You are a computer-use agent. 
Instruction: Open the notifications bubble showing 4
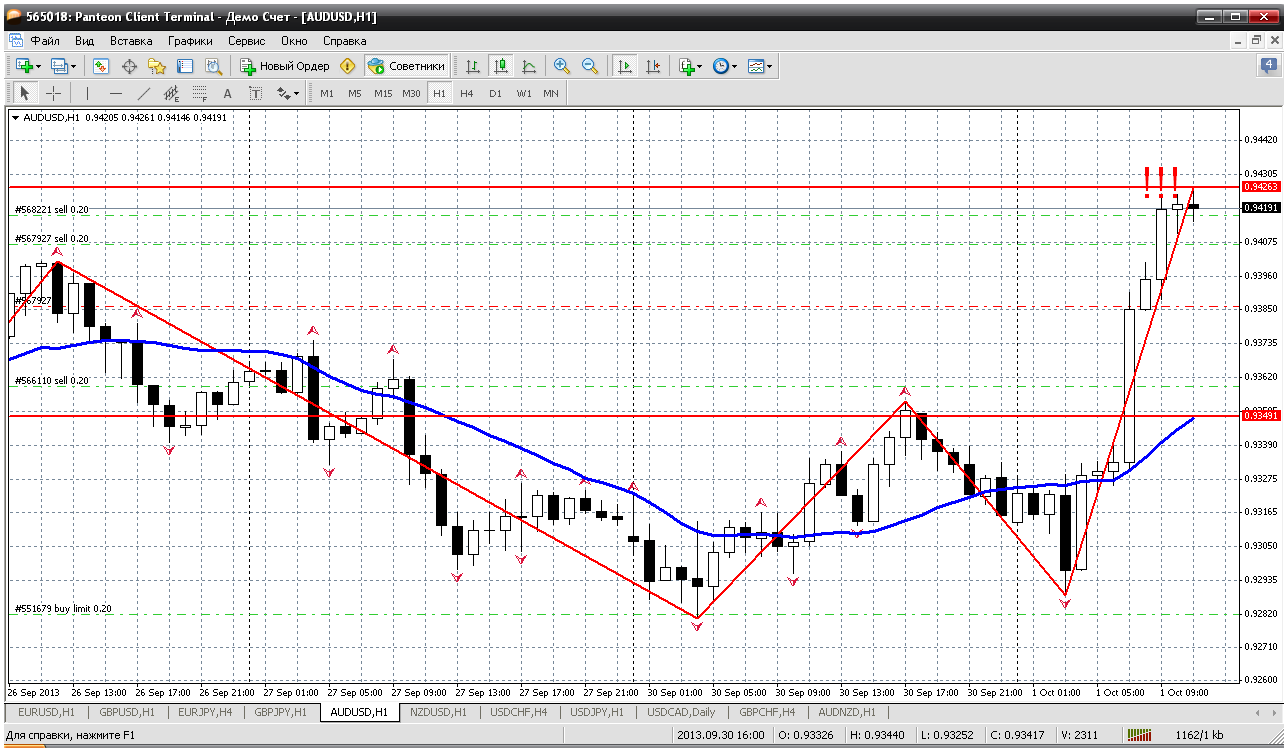(1268, 66)
